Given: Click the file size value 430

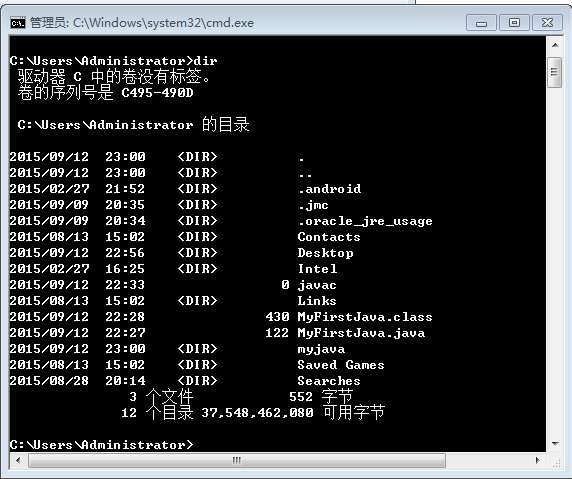Looking at the screenshot, I should (278, 317).
